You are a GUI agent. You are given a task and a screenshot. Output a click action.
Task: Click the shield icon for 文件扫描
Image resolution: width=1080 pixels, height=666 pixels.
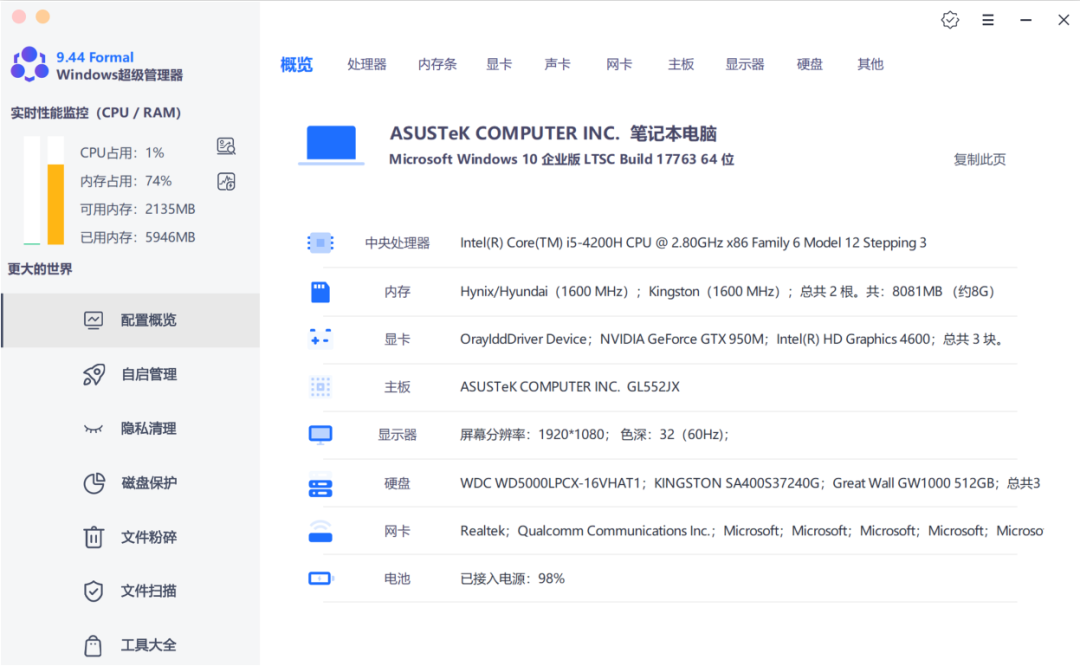94,591
